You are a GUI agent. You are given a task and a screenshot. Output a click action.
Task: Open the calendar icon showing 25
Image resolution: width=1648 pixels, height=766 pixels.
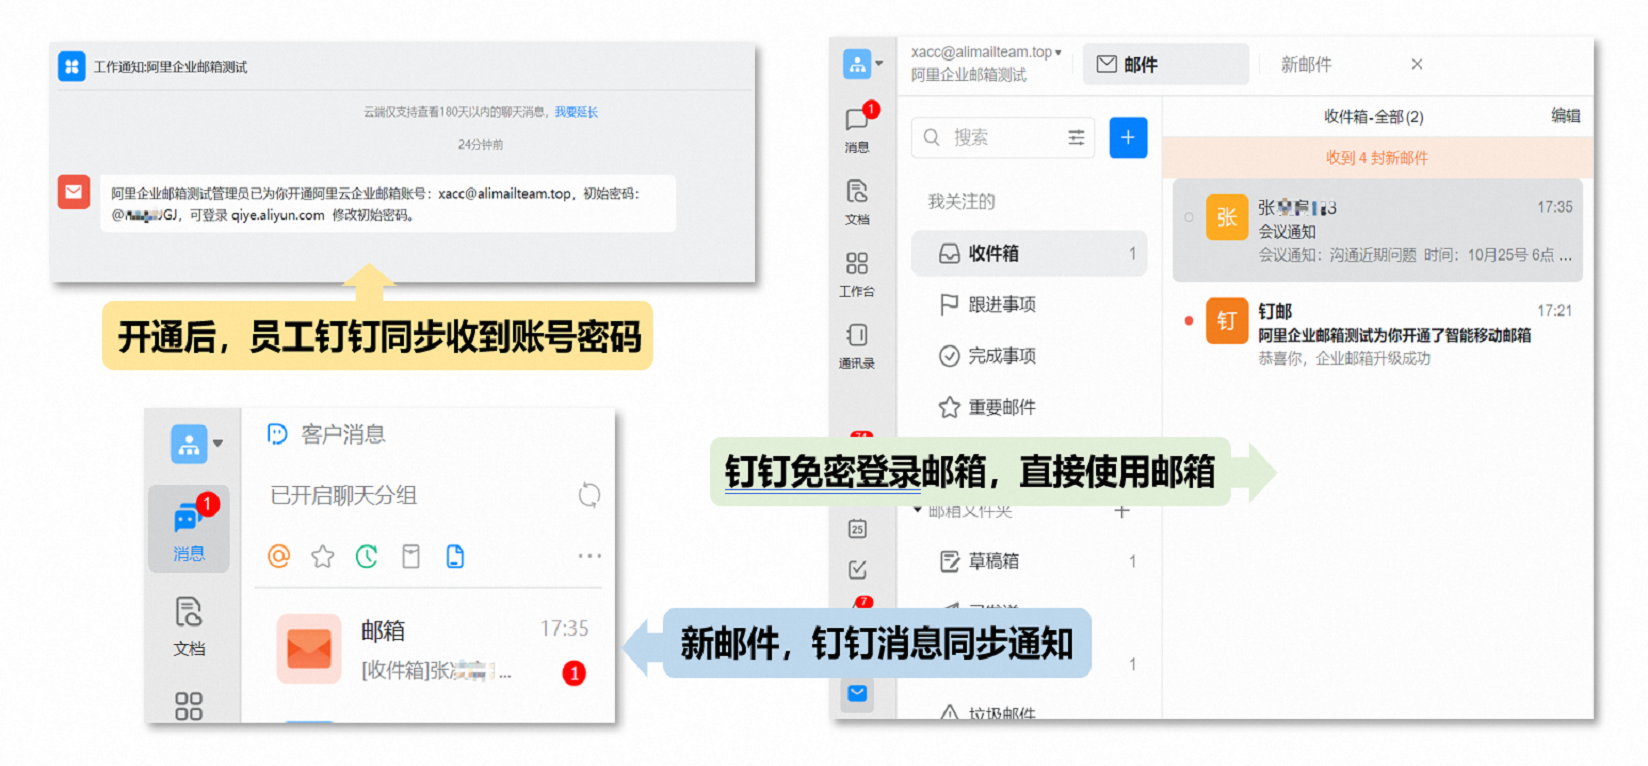point(857,529)
